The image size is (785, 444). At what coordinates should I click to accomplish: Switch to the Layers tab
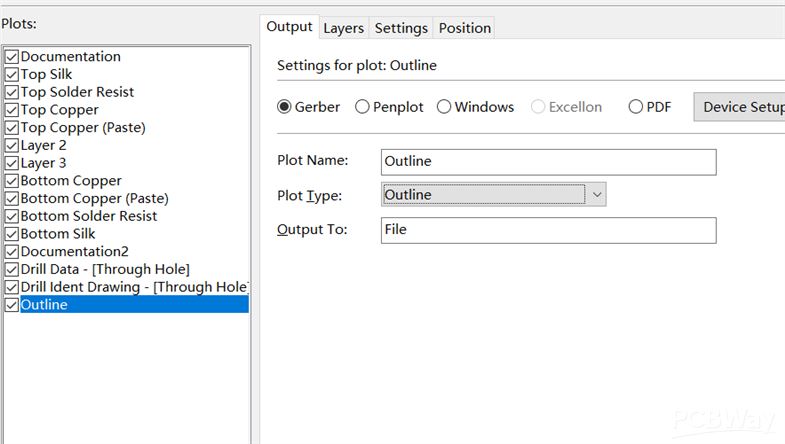coord(343,28)
